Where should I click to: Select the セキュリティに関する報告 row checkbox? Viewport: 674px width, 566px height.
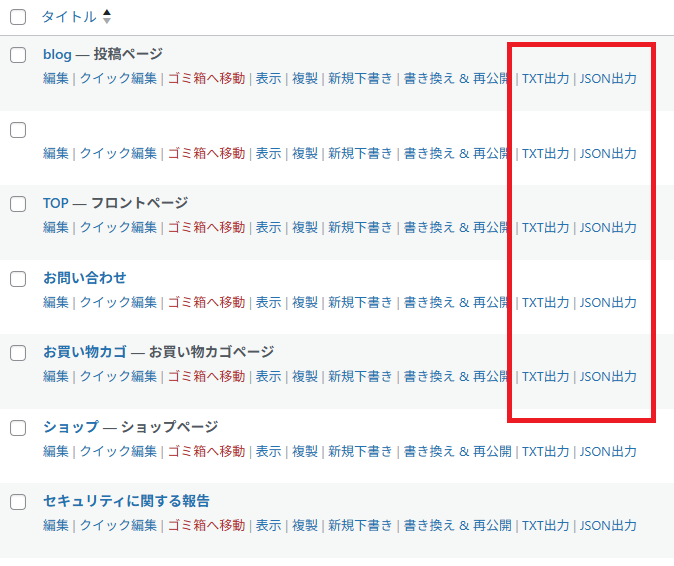pyautogui.click(x=18, y=502)
